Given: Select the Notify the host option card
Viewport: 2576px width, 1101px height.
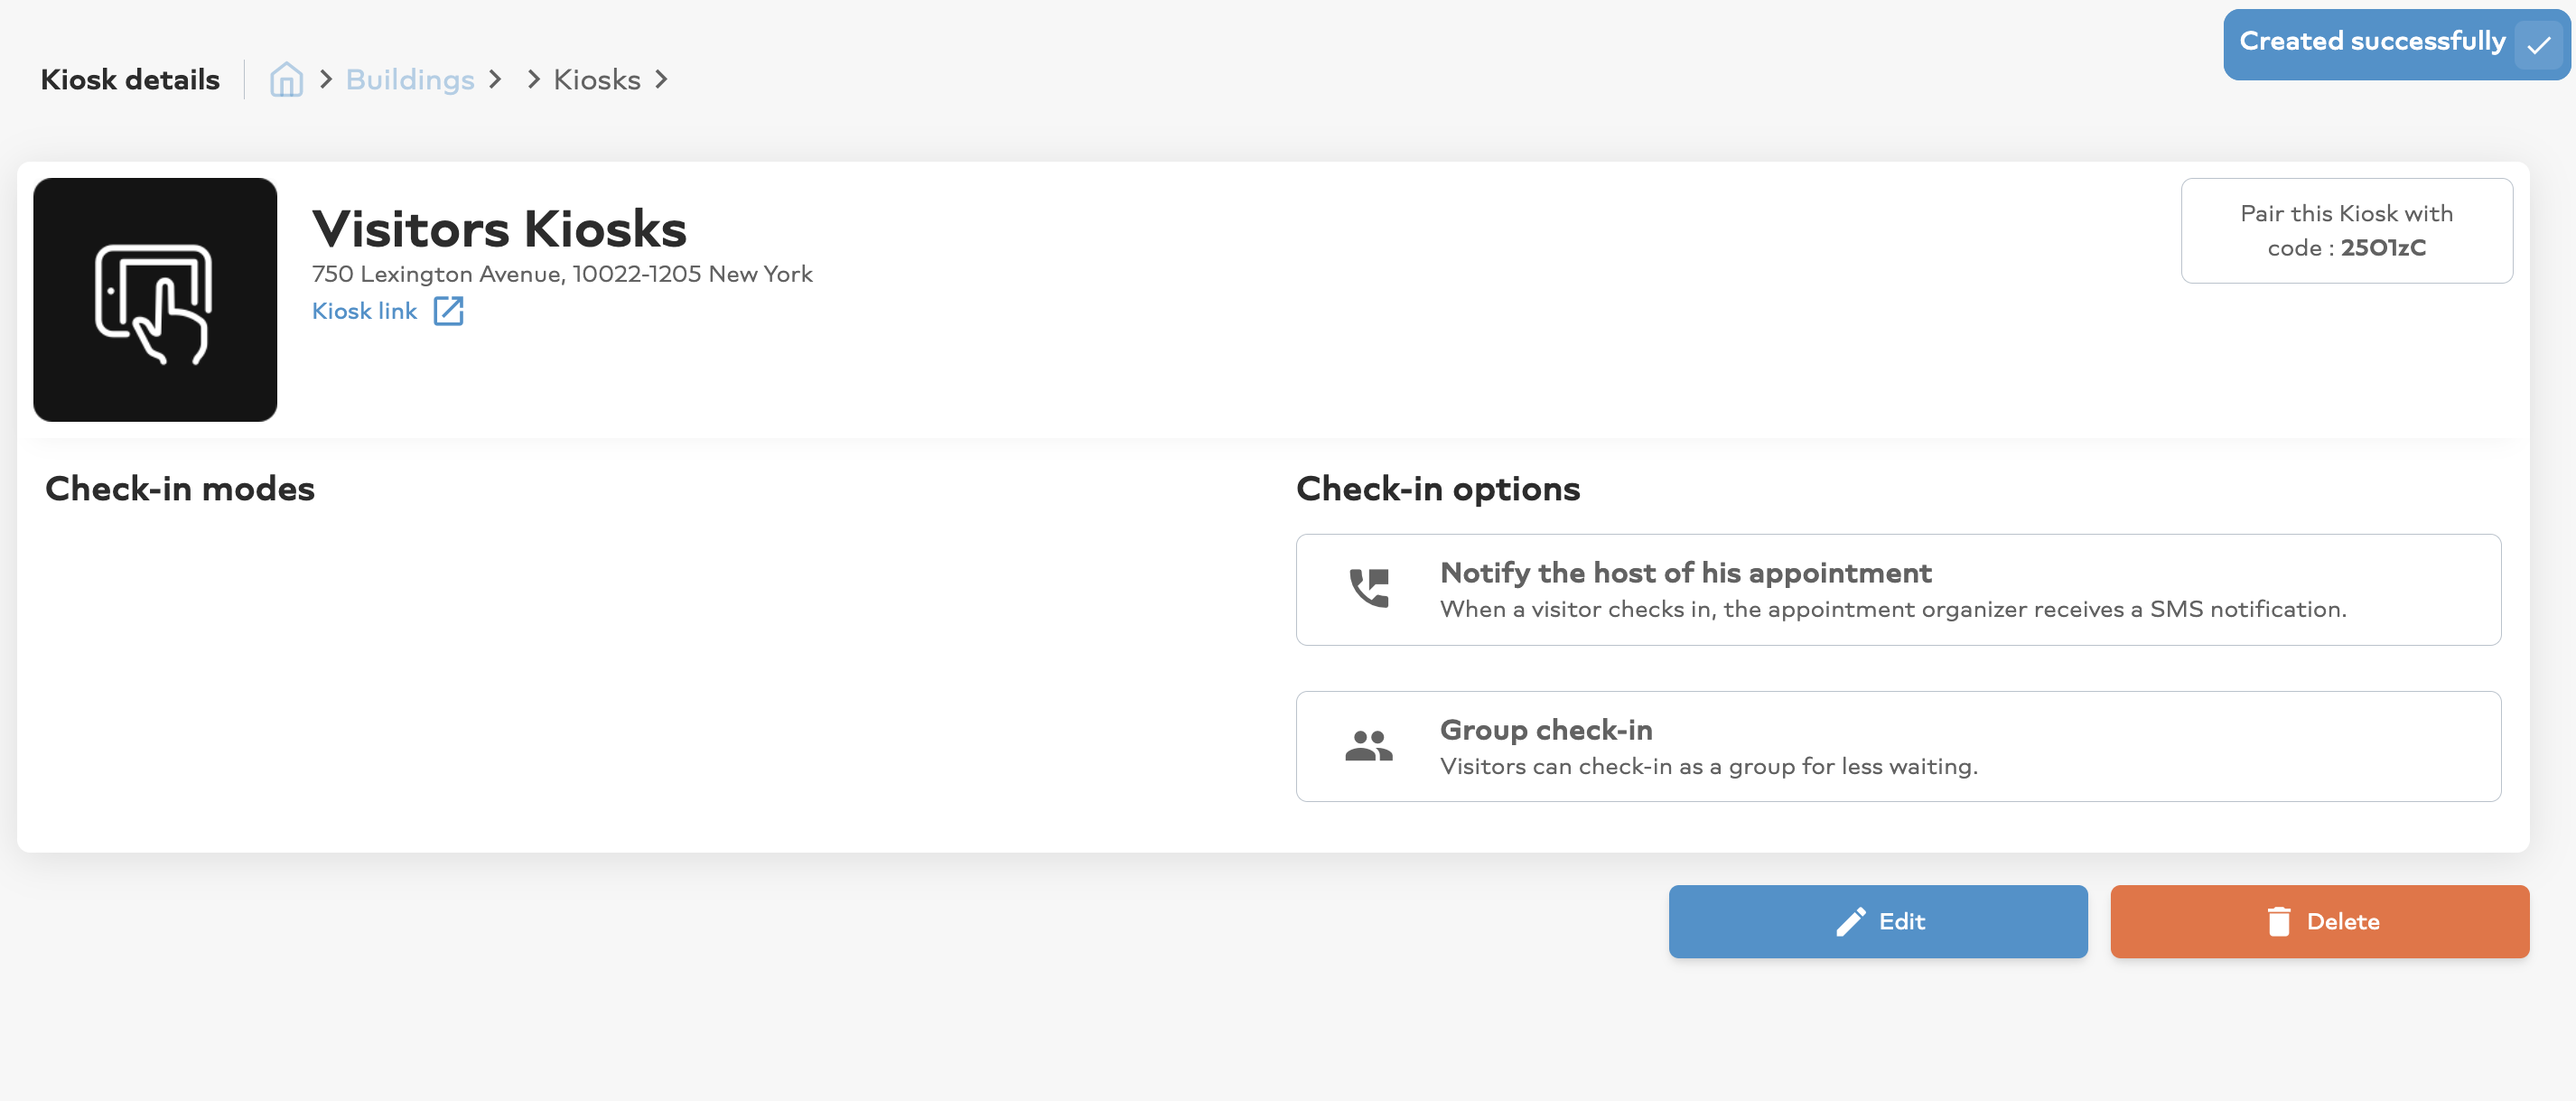Looking at the screenshot, I should (x=1898, y=589).
